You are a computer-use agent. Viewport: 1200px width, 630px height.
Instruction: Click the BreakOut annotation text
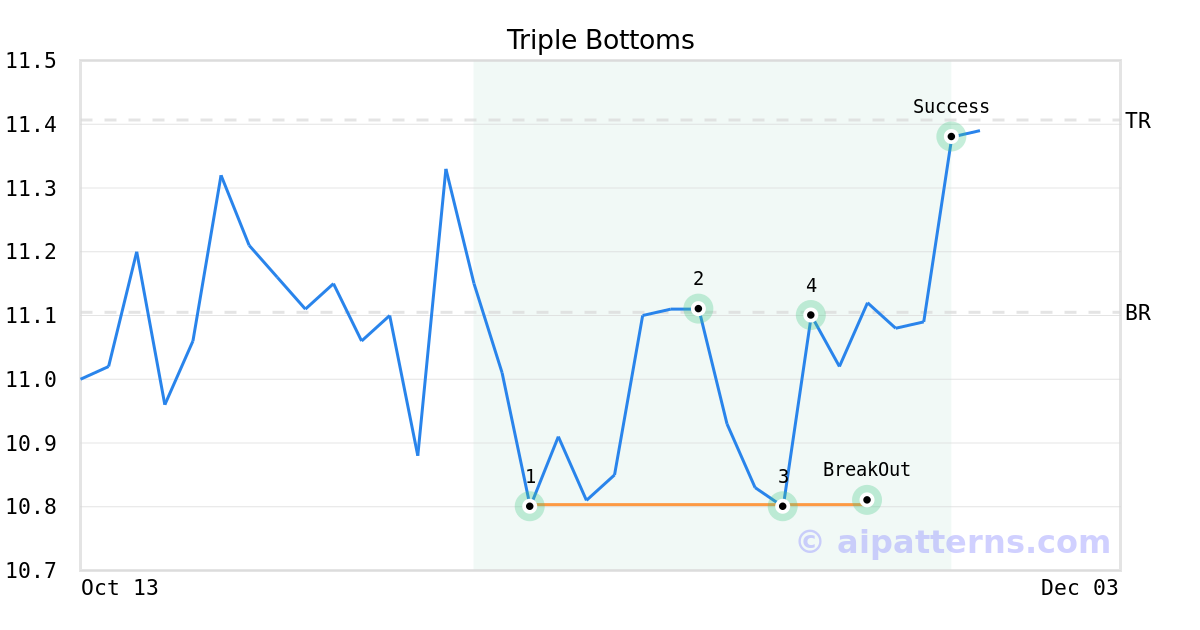[x=867, y=470]
